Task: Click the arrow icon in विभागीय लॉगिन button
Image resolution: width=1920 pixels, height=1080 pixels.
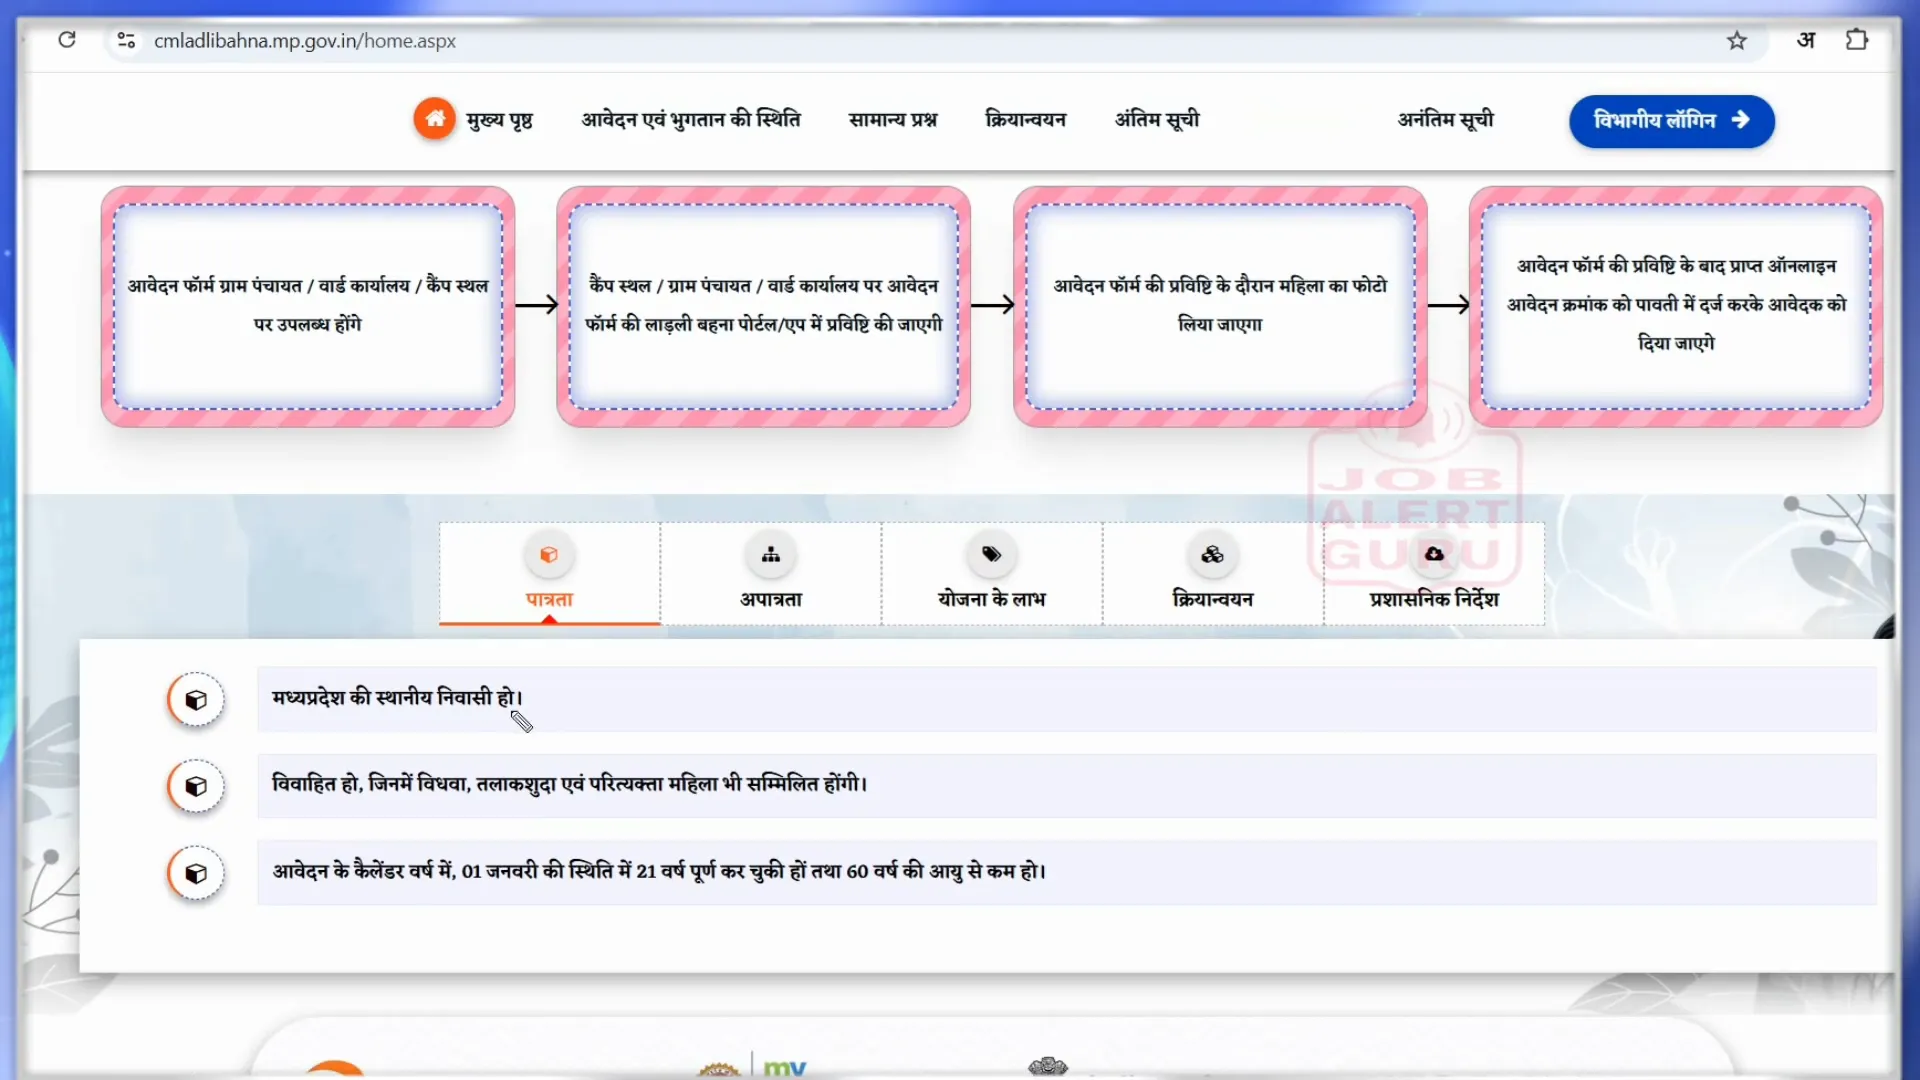Action: pyautogui.click(x=1741, y=120)
